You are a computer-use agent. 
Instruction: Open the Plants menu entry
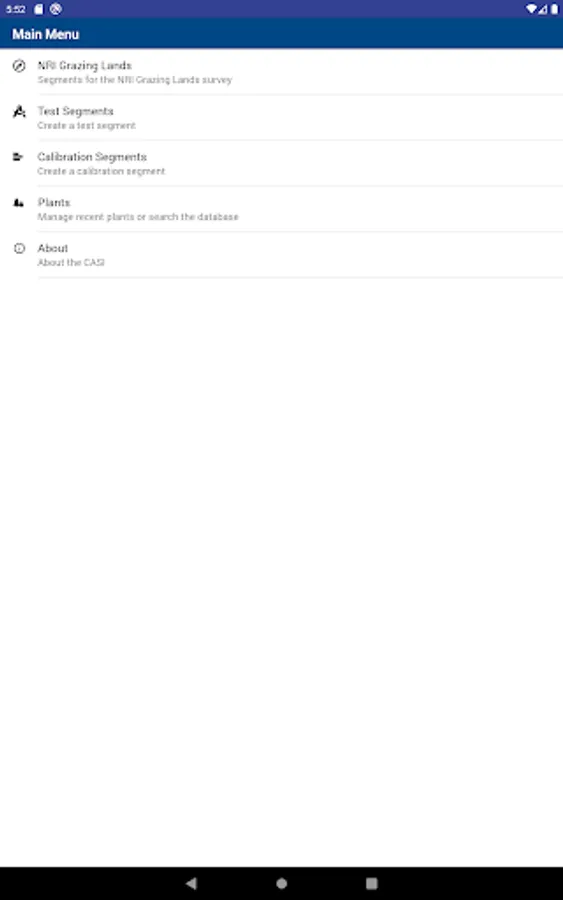click(281, 209)
